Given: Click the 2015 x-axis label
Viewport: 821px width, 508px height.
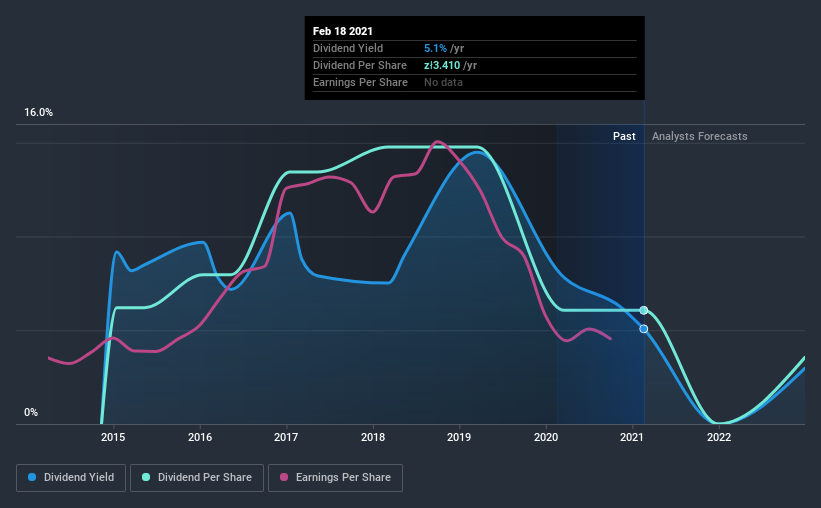Looking at the screenshot, I should click(113, 437).
